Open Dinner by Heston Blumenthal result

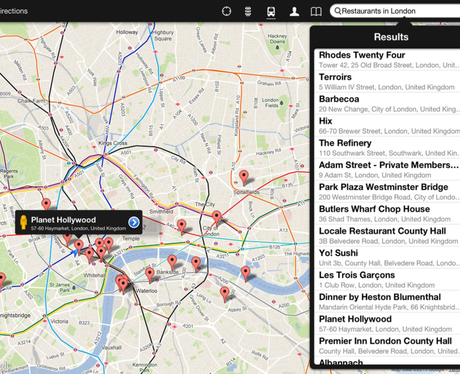point(387,301)
